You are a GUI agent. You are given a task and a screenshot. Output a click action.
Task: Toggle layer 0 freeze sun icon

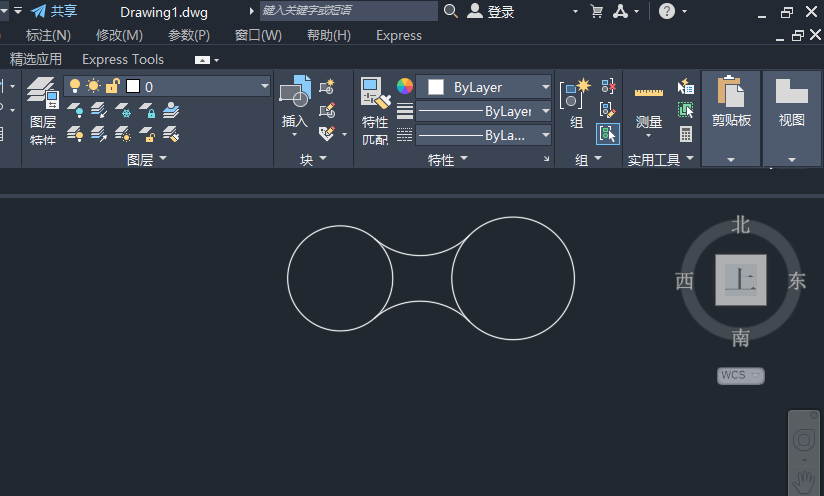coord(94,86)
